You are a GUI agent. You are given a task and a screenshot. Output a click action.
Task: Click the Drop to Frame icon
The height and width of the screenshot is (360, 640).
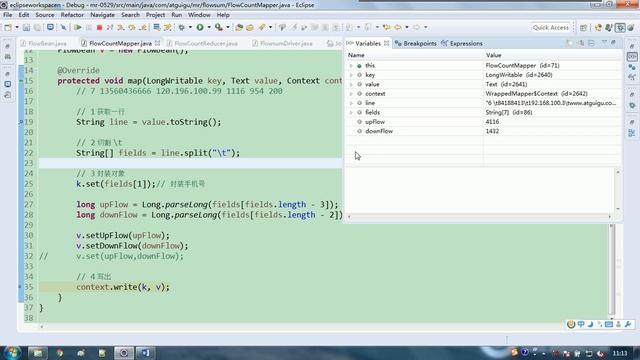click(156, 27)
